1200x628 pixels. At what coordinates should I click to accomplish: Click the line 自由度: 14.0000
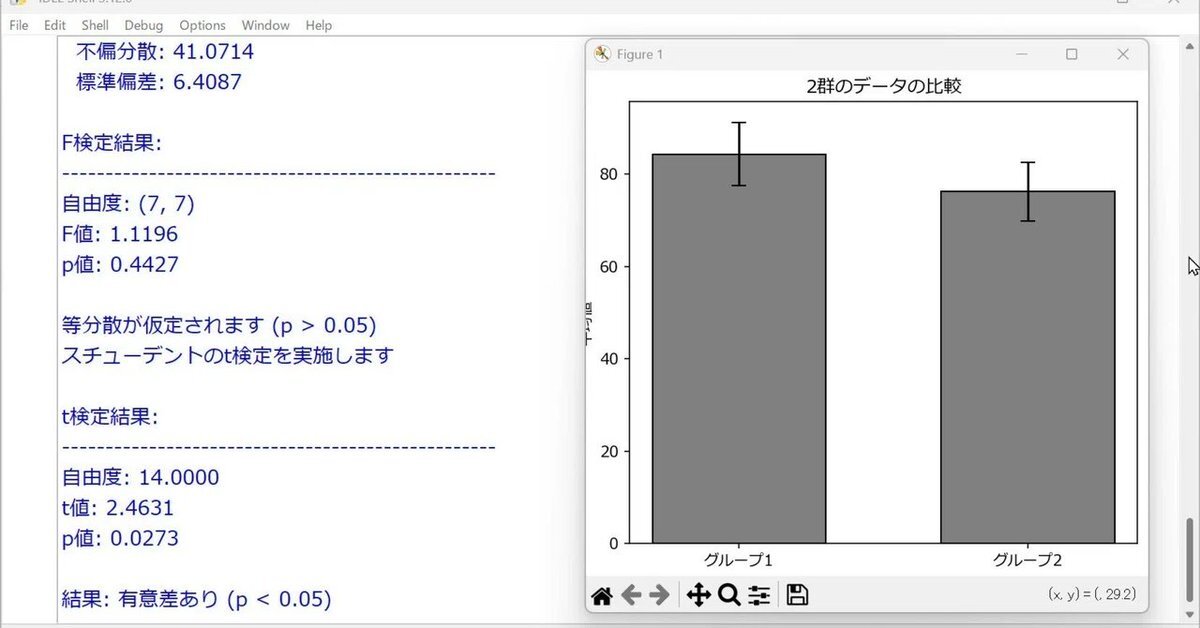[140, 478]
